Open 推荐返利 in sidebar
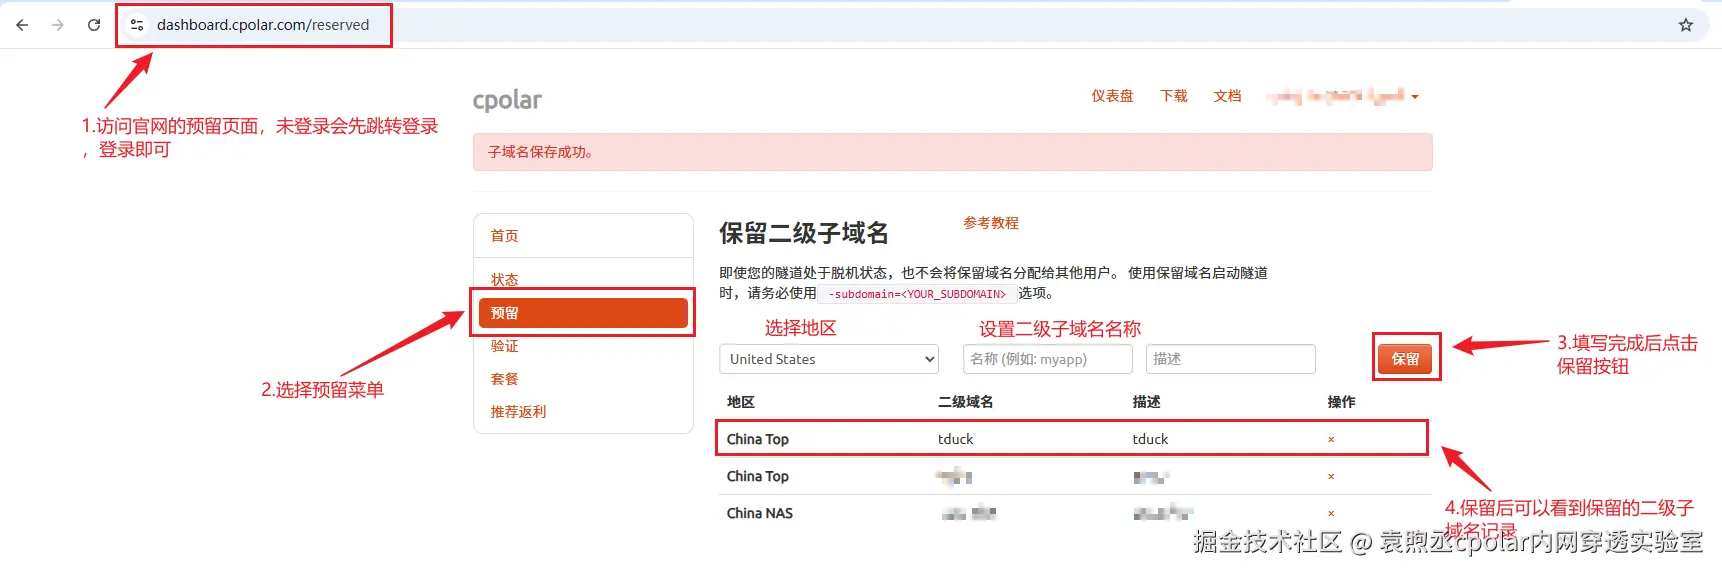 [518, 412]
